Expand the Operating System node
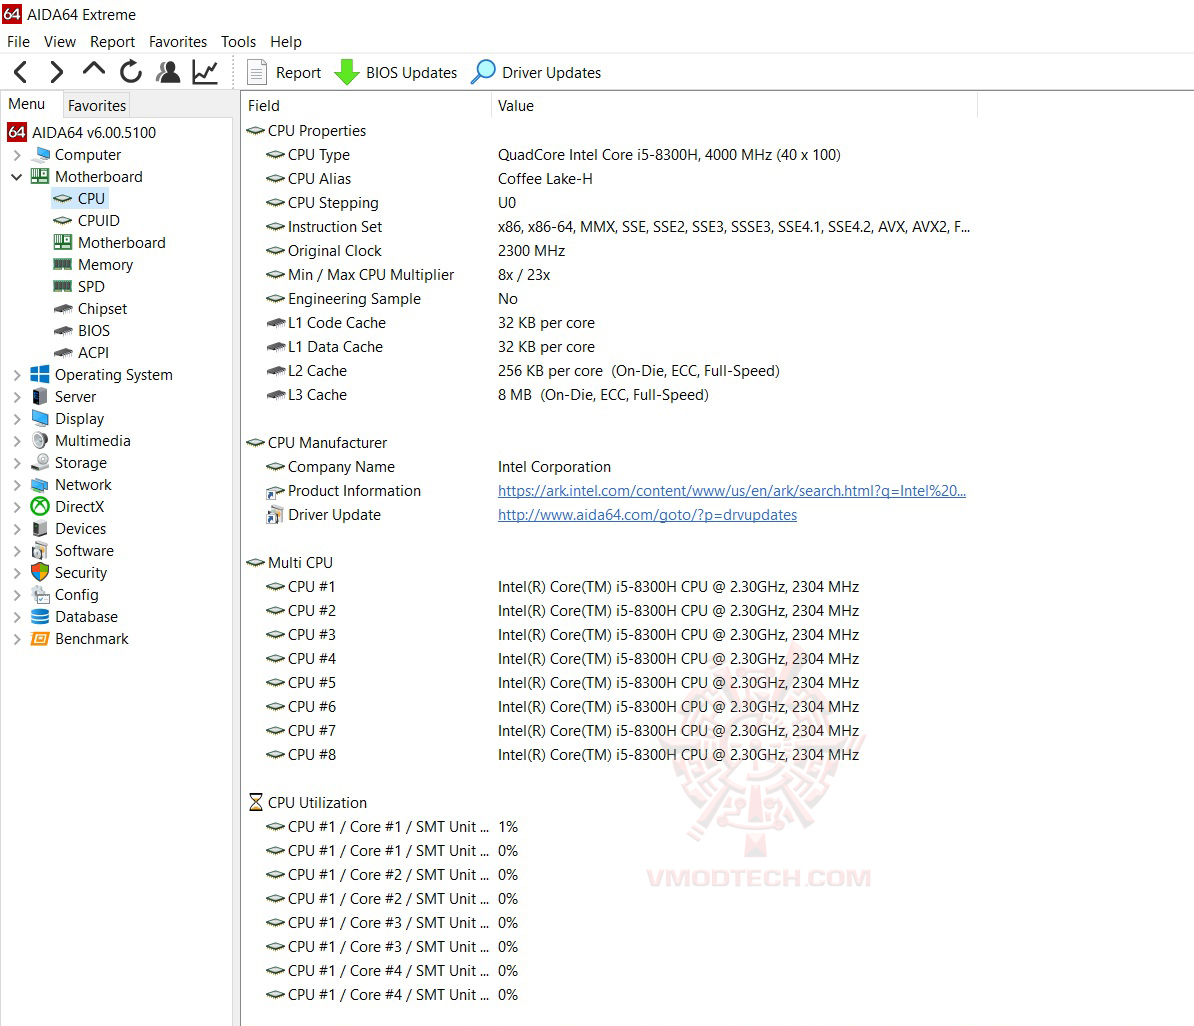This screenshot has height=1026, width=1194. point(17,375)
